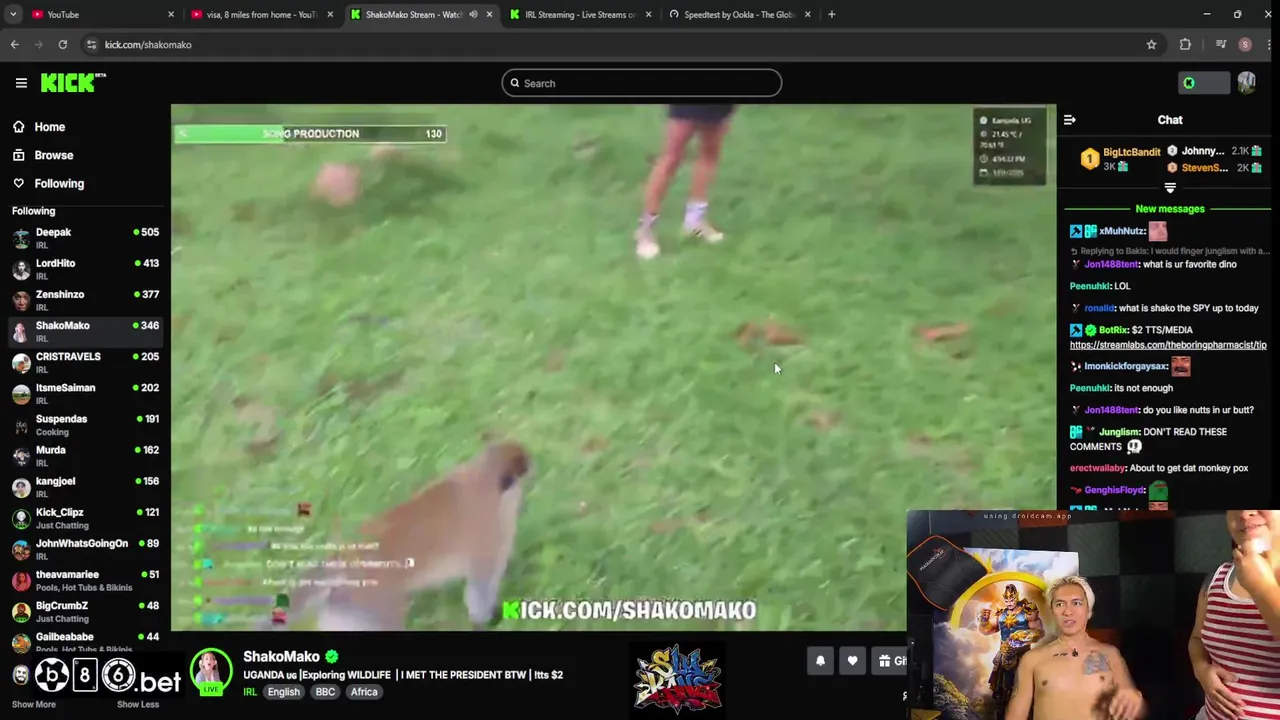The height and width of the screenshot is (720, 1280).
Task: Toggle stream notifications bell
Action: [x=820, y=661]
